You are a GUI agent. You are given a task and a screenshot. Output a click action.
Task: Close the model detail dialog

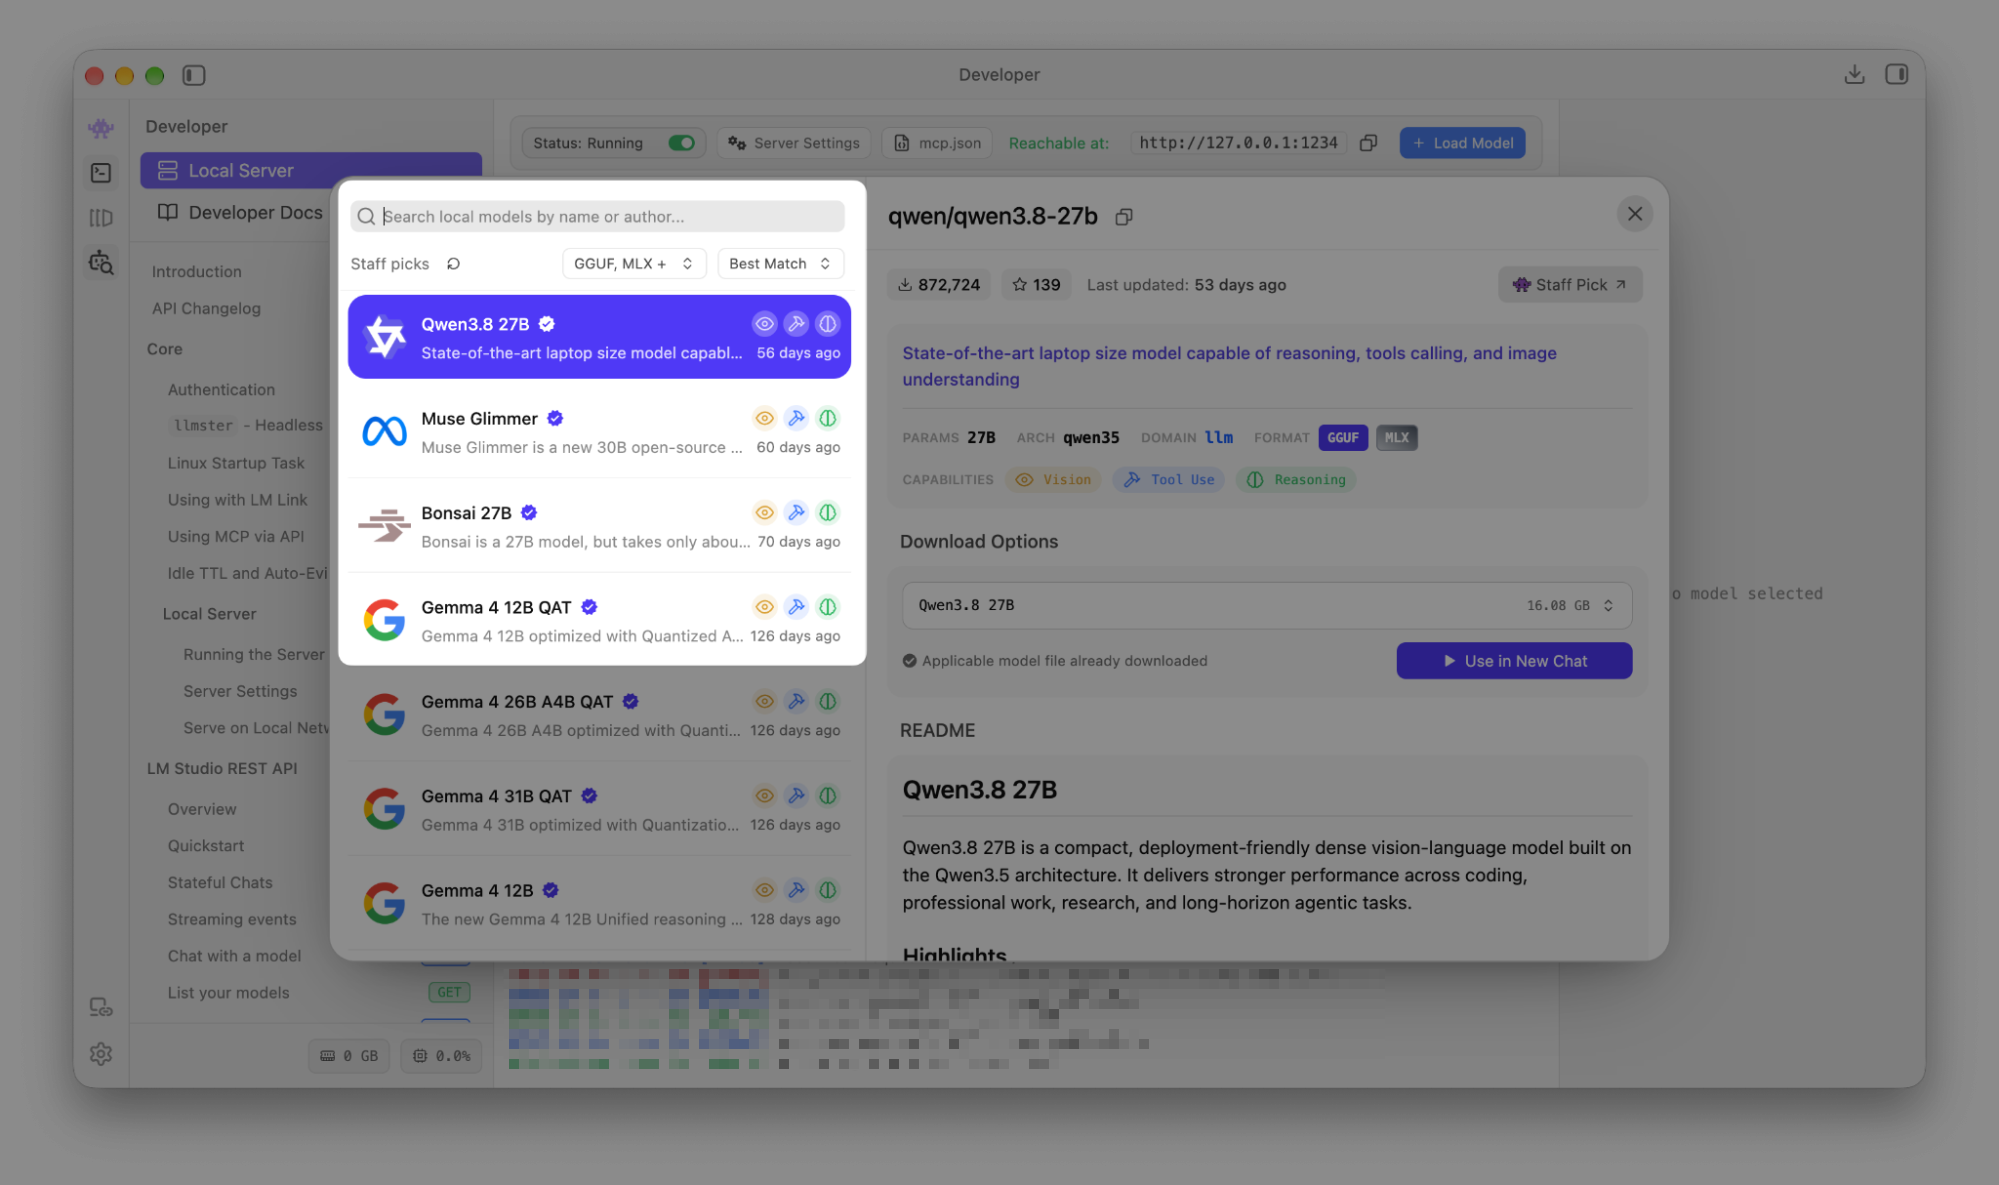1635,214
